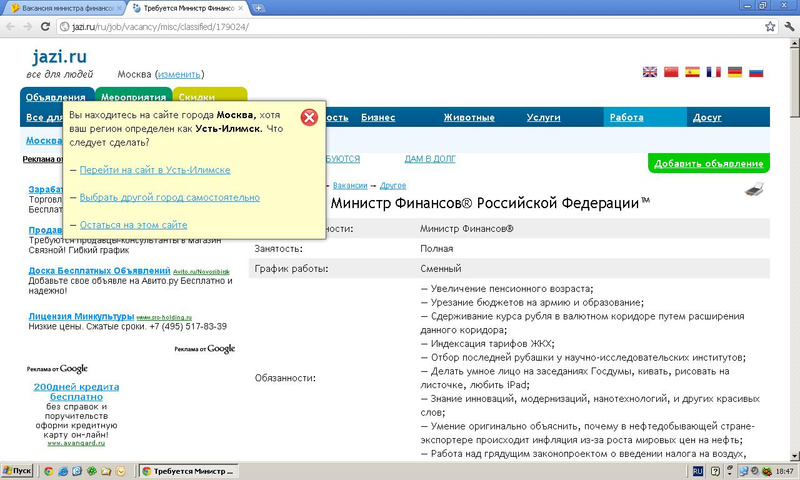Switch site language to French flag
This screenshot has width=800, height=480.
coord(713,72)
